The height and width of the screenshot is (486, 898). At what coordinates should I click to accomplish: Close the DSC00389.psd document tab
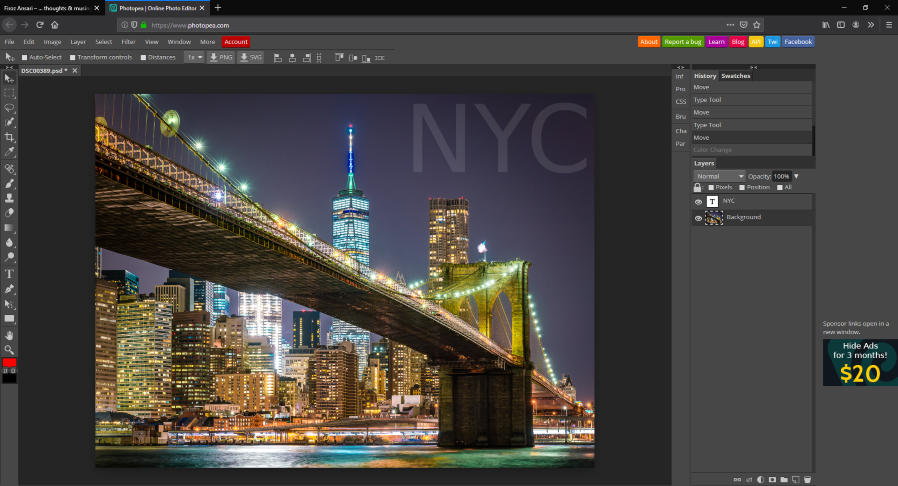[74, 70]
